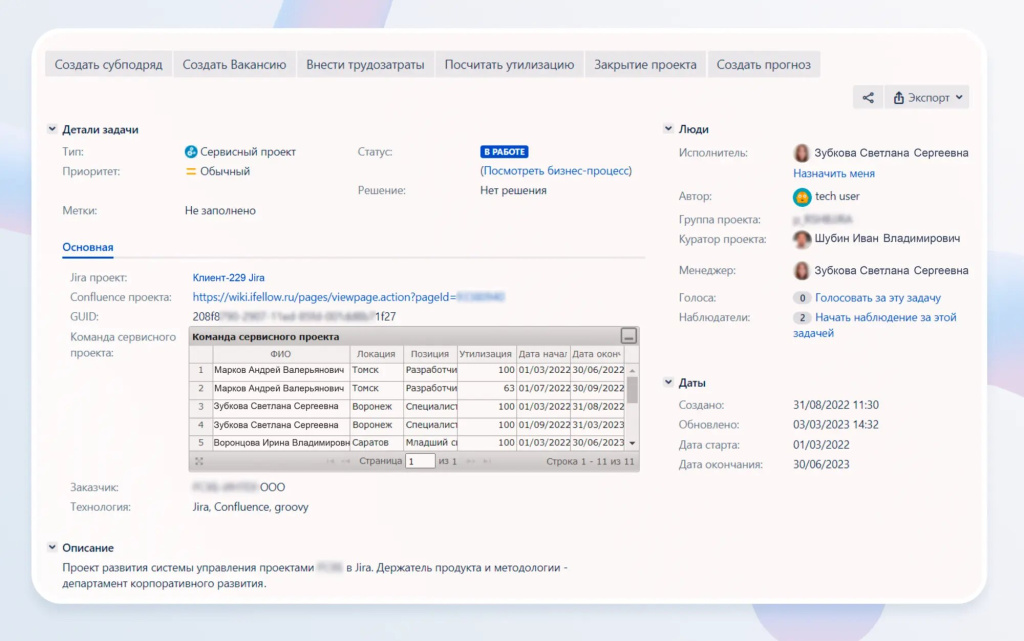Click Обновлено date 03/03/2023 14:32
Image resolution: width=1024 pixels, height=641 pixels.
(836, 425)
